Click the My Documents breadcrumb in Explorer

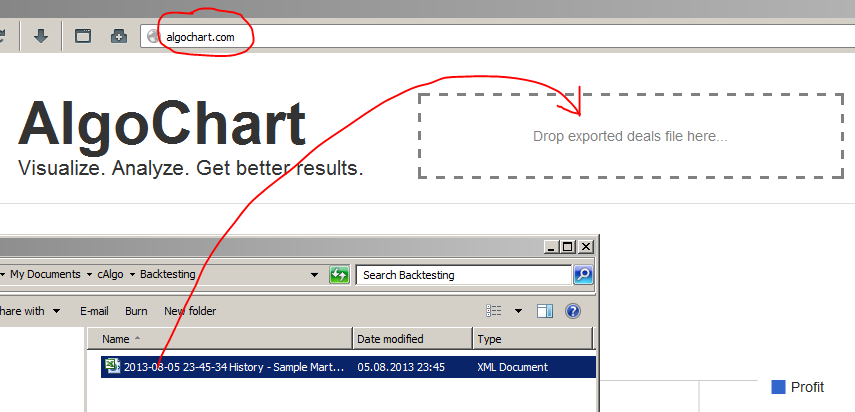tap(45, 274)
